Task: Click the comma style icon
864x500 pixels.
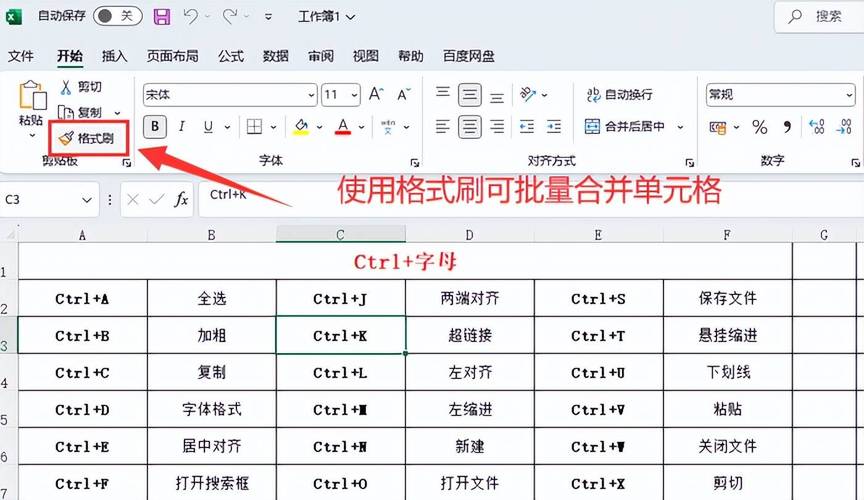Action: (x=787, y=127)
